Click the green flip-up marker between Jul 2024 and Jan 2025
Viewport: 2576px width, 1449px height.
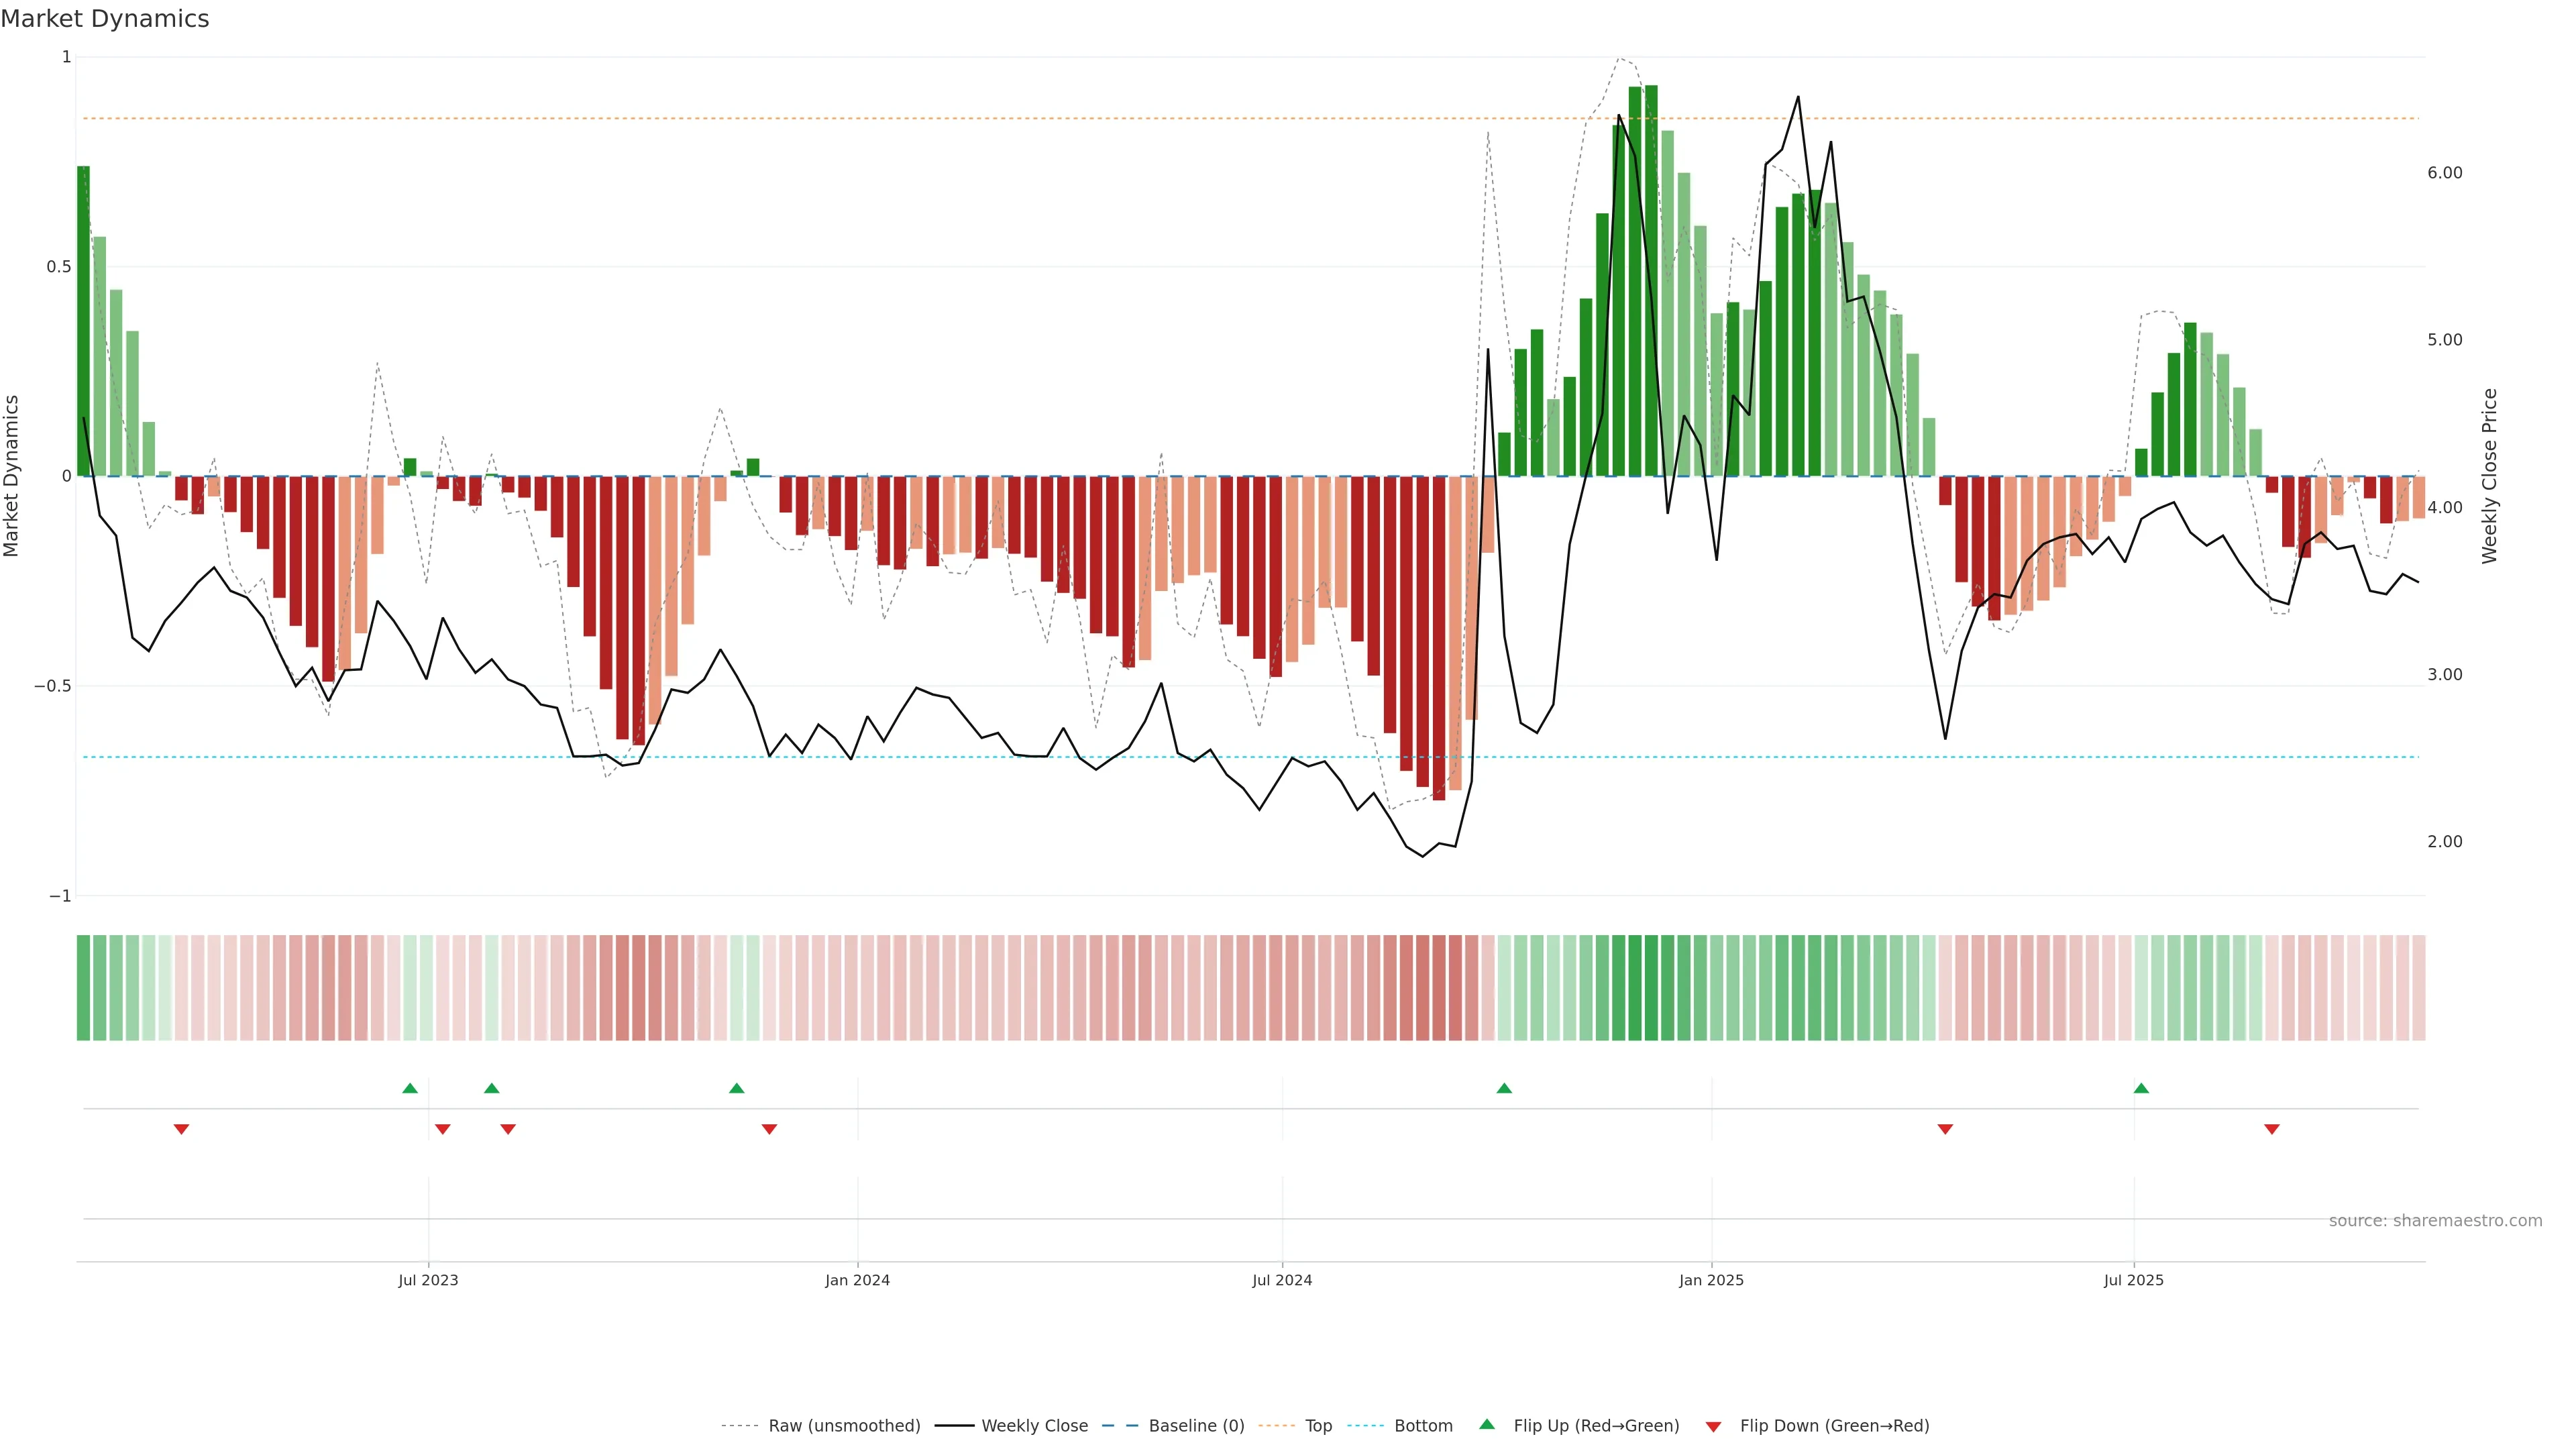[x=1504, y=1088]
